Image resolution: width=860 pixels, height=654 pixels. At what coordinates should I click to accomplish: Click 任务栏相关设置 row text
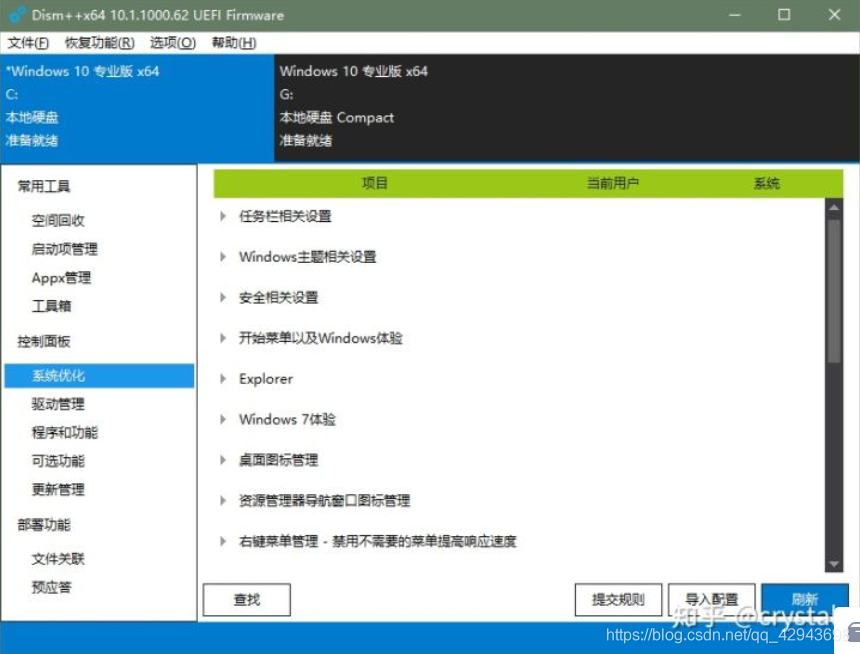coord(285,216)
